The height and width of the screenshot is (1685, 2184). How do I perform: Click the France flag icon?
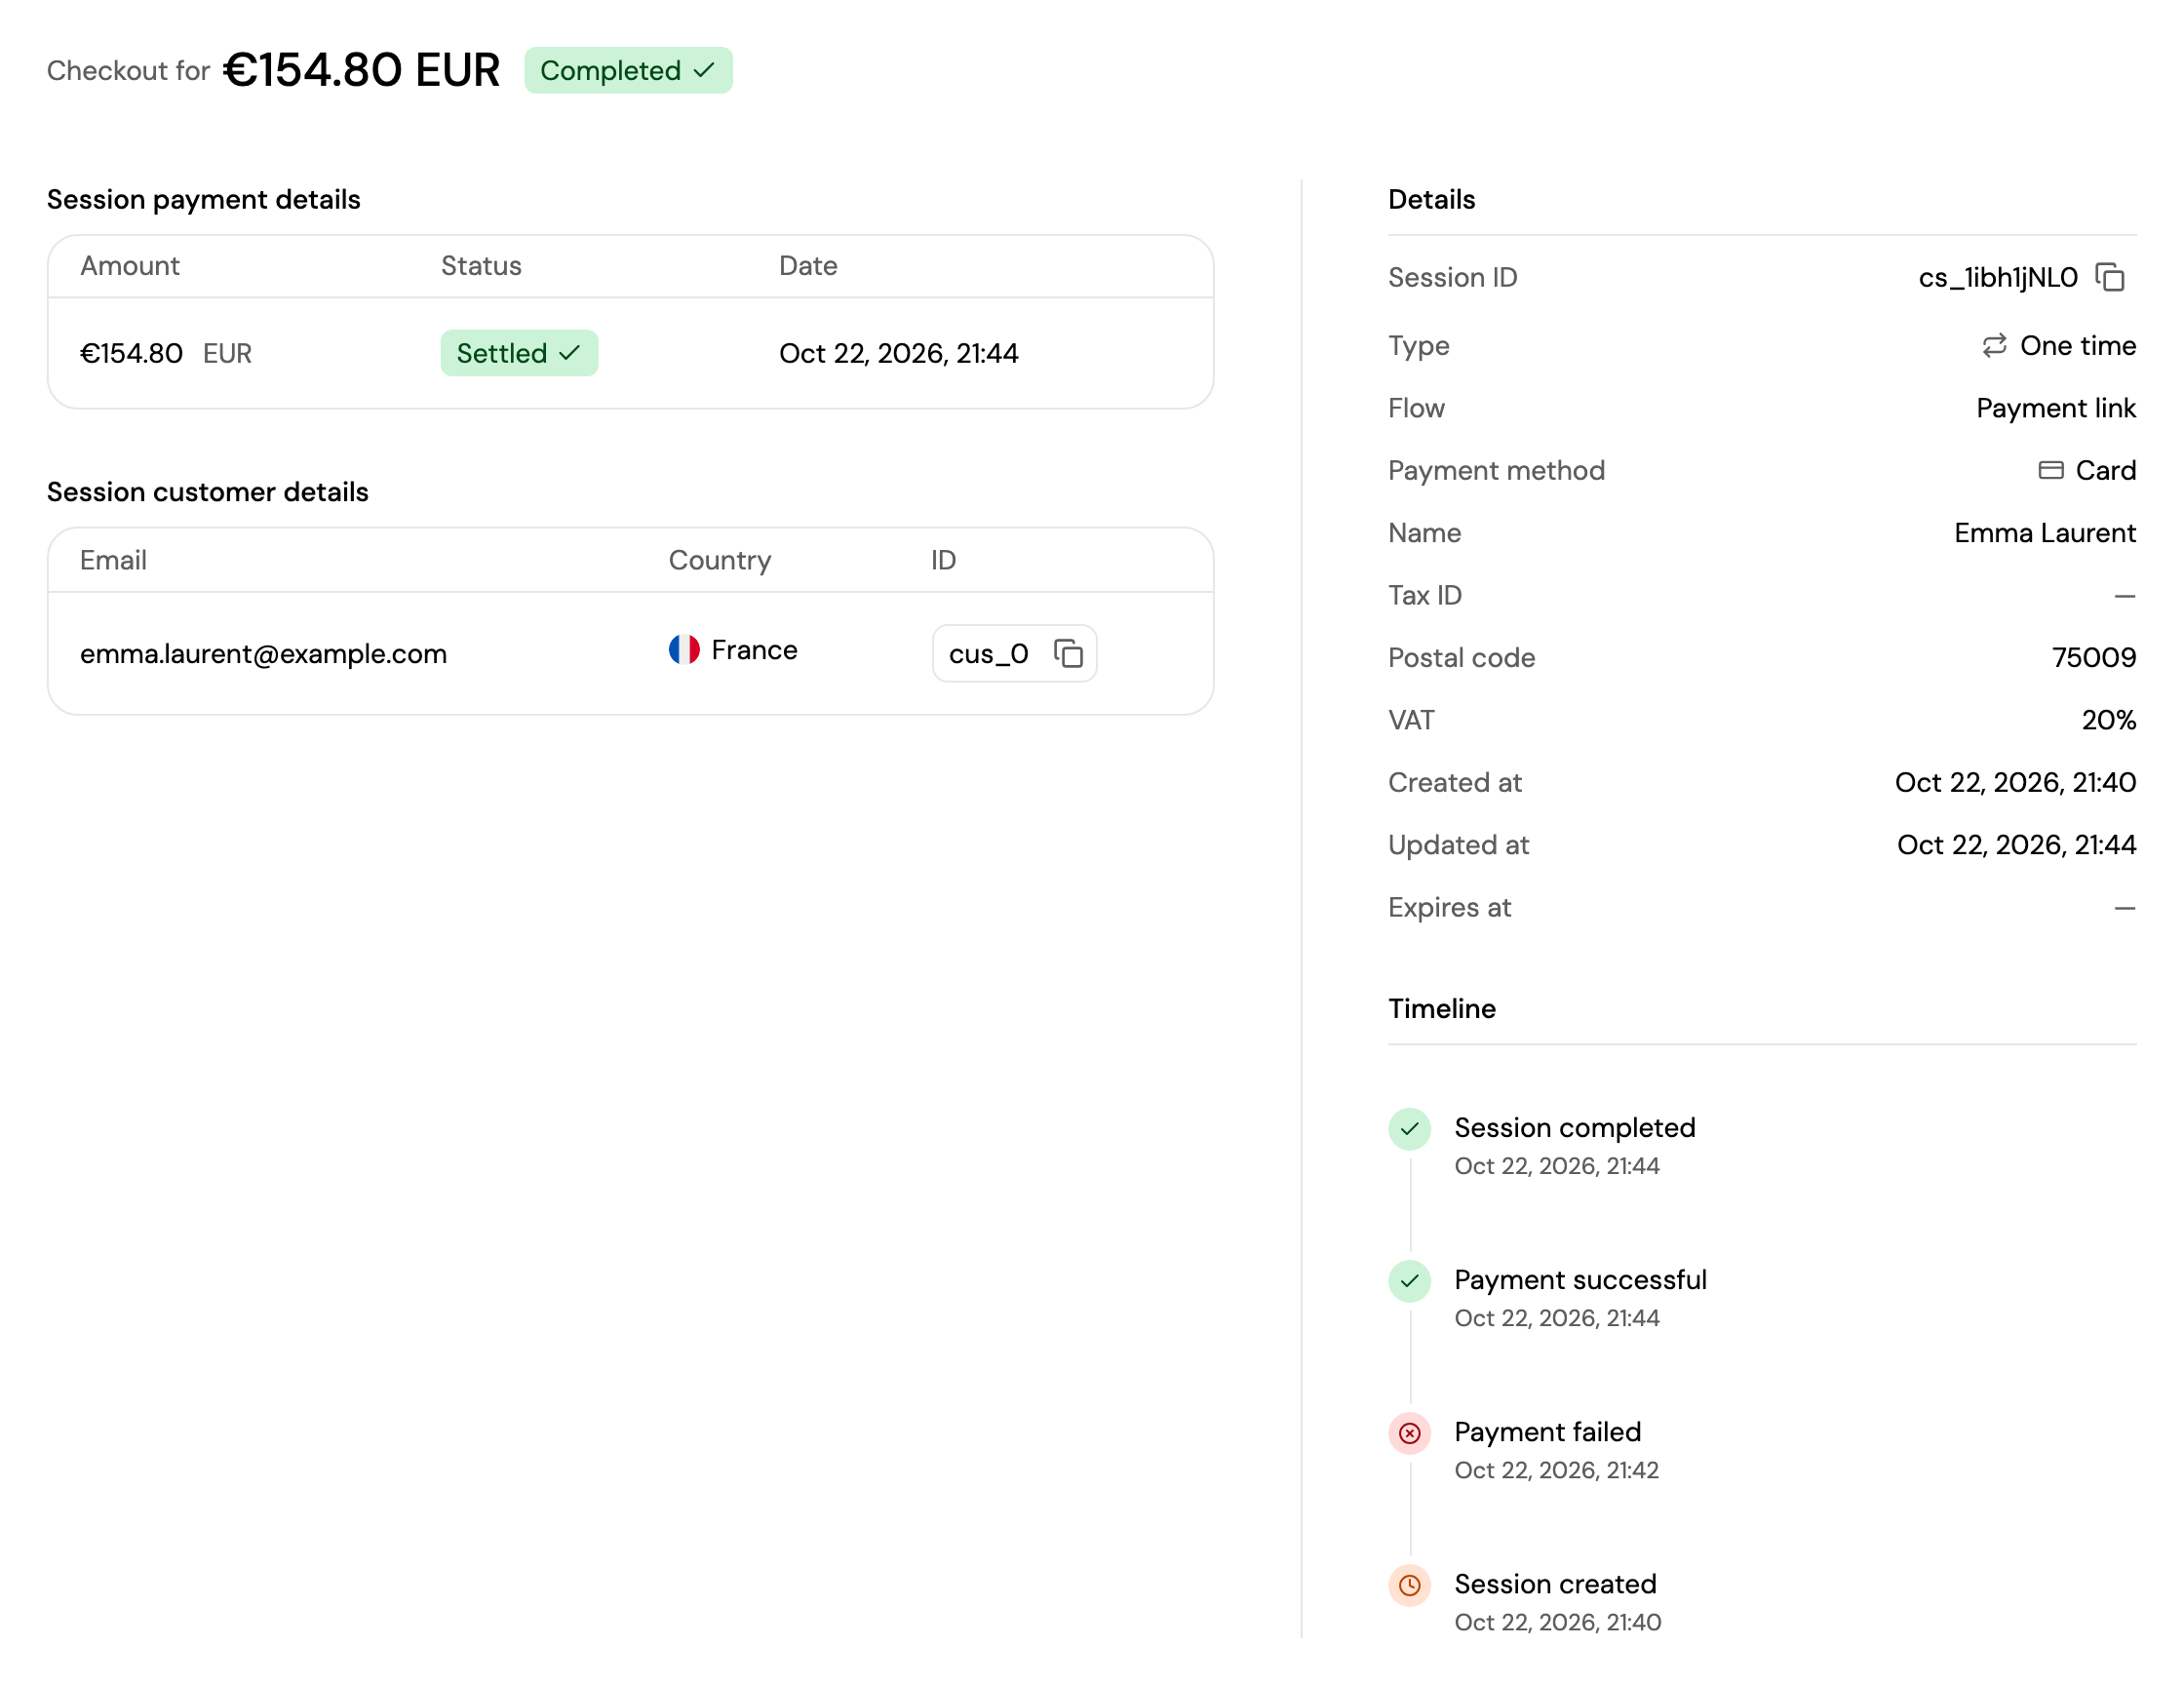[x=684, y=650]
